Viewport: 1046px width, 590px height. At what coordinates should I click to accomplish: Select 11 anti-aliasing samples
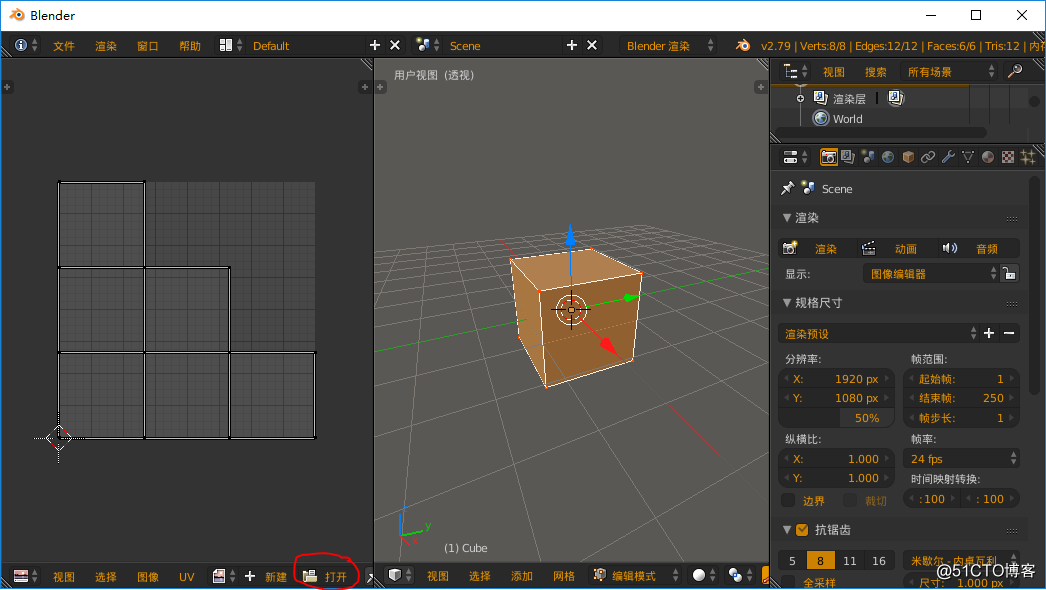click(x=849, y=561)
